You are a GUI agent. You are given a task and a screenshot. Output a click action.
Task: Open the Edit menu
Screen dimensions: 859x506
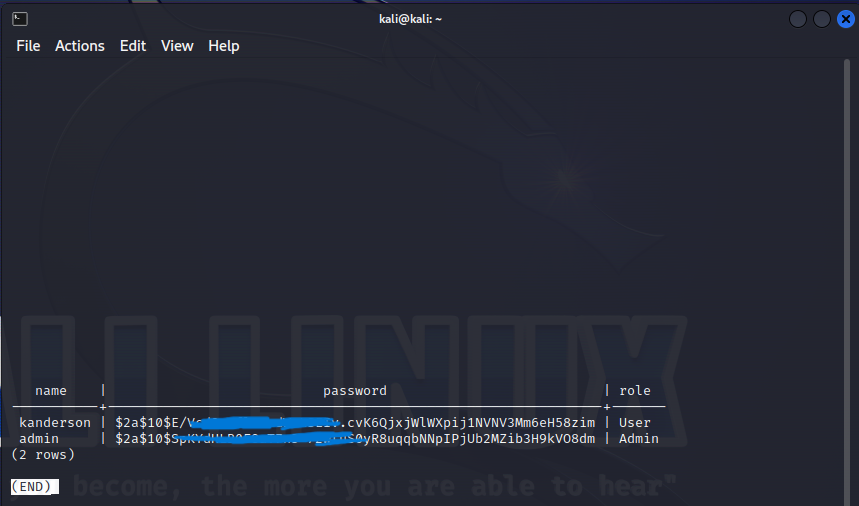pyautogui.click(x=133, y=46)
